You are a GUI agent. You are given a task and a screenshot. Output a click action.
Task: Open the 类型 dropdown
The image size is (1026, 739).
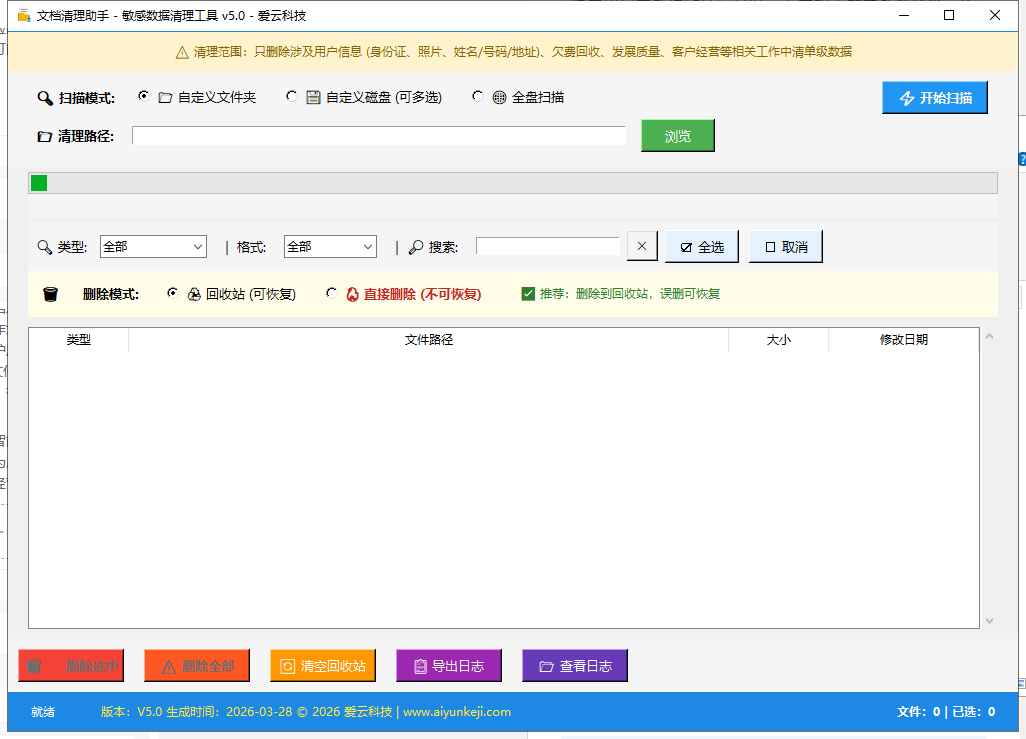tap(153, 247)
